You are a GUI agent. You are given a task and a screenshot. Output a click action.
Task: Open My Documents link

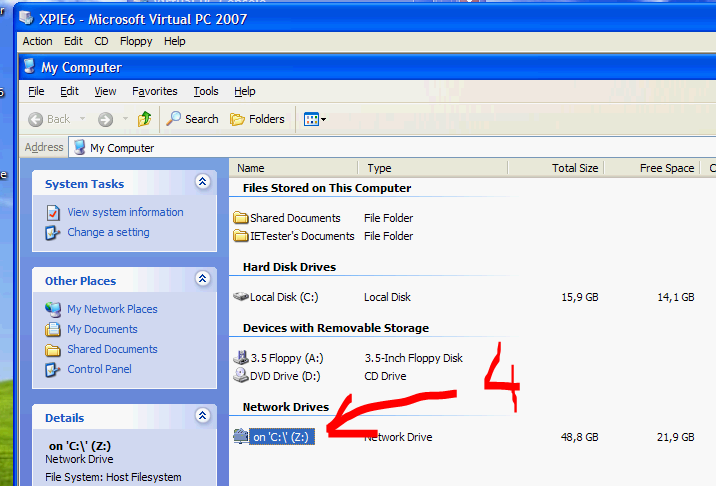102,329
